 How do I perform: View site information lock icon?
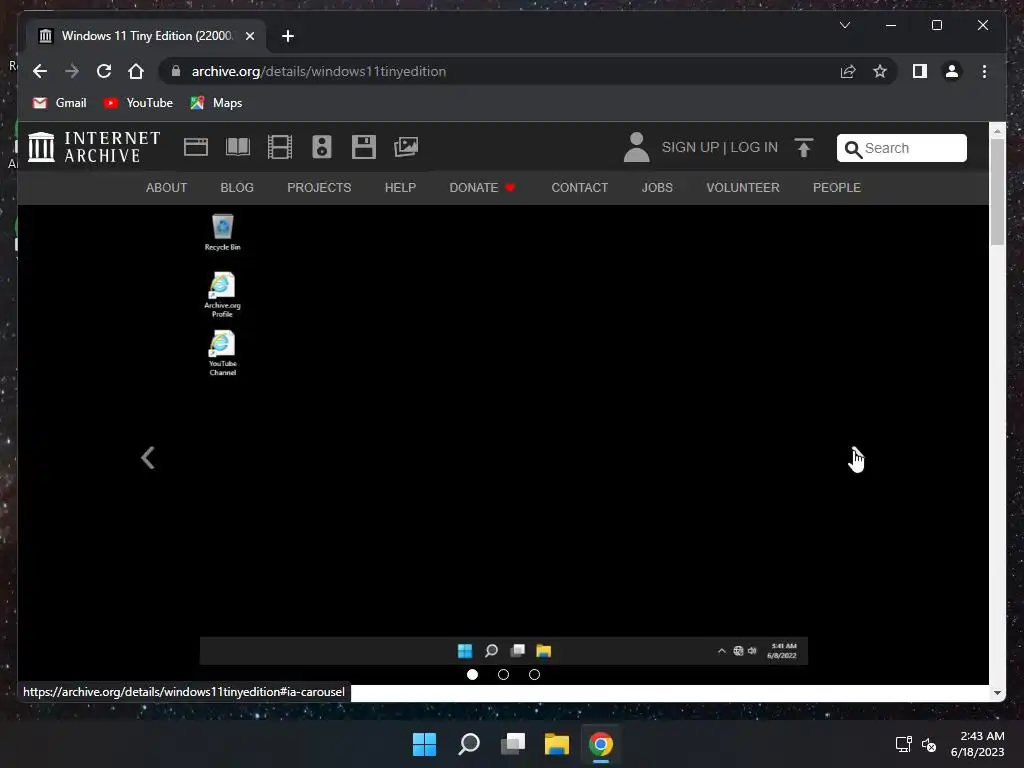point(176,71)
